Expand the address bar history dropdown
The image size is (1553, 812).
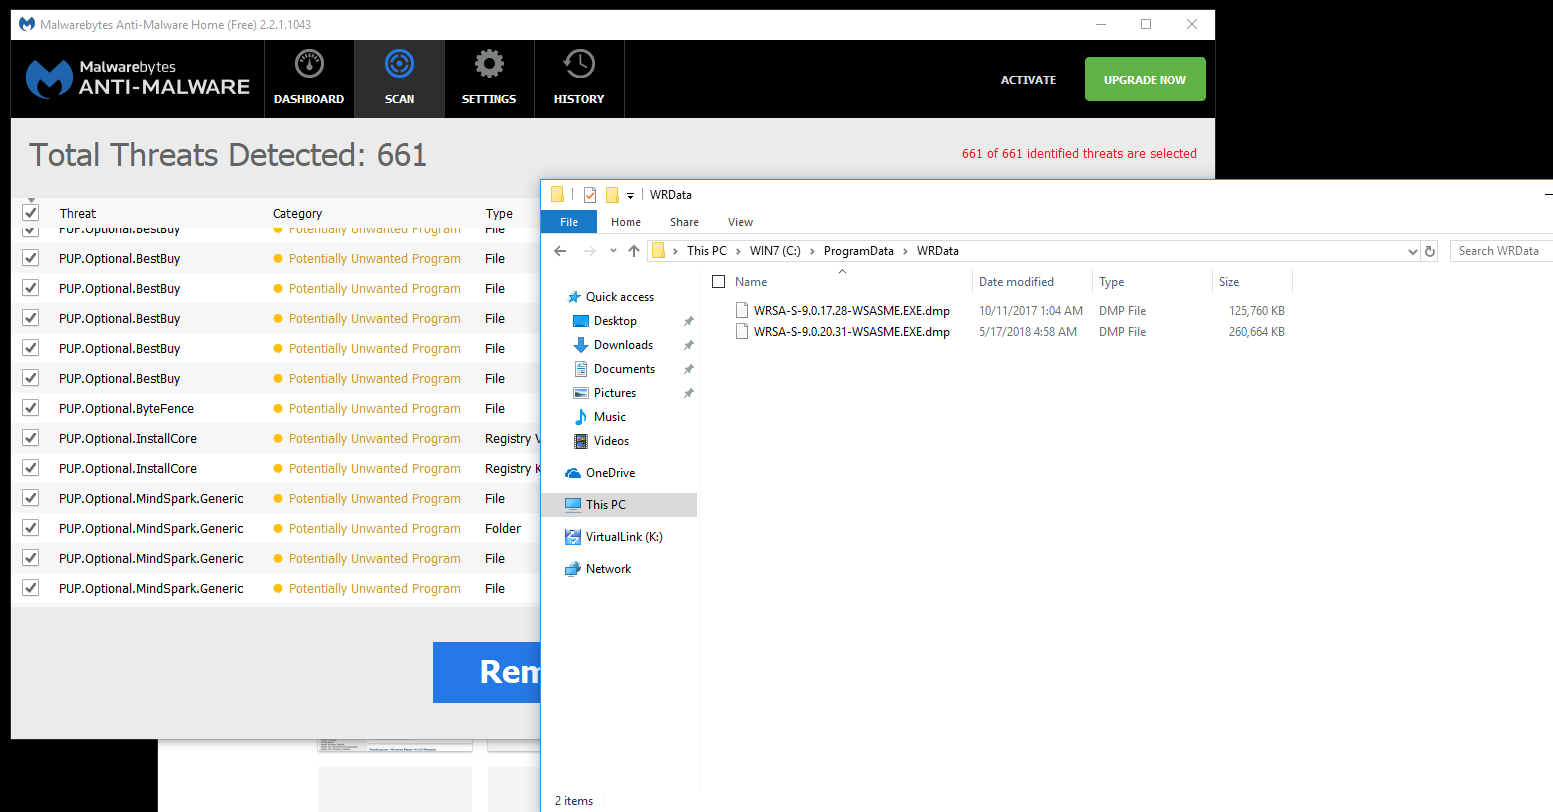tap(1412, 251)
